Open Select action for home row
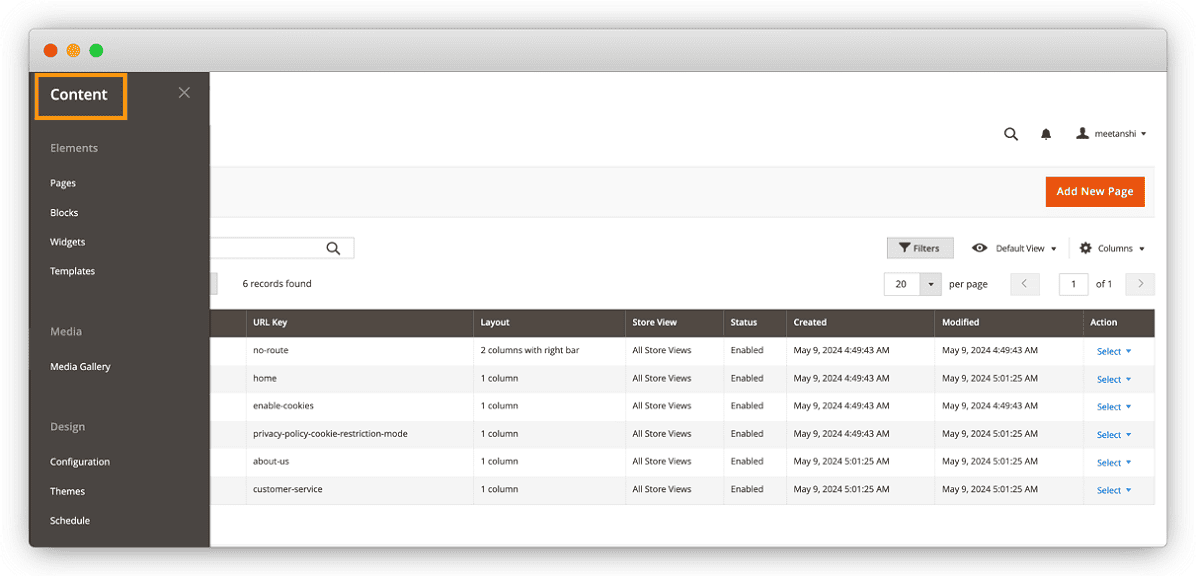The image size is (1196, 576). click(x=1114, y=380)
